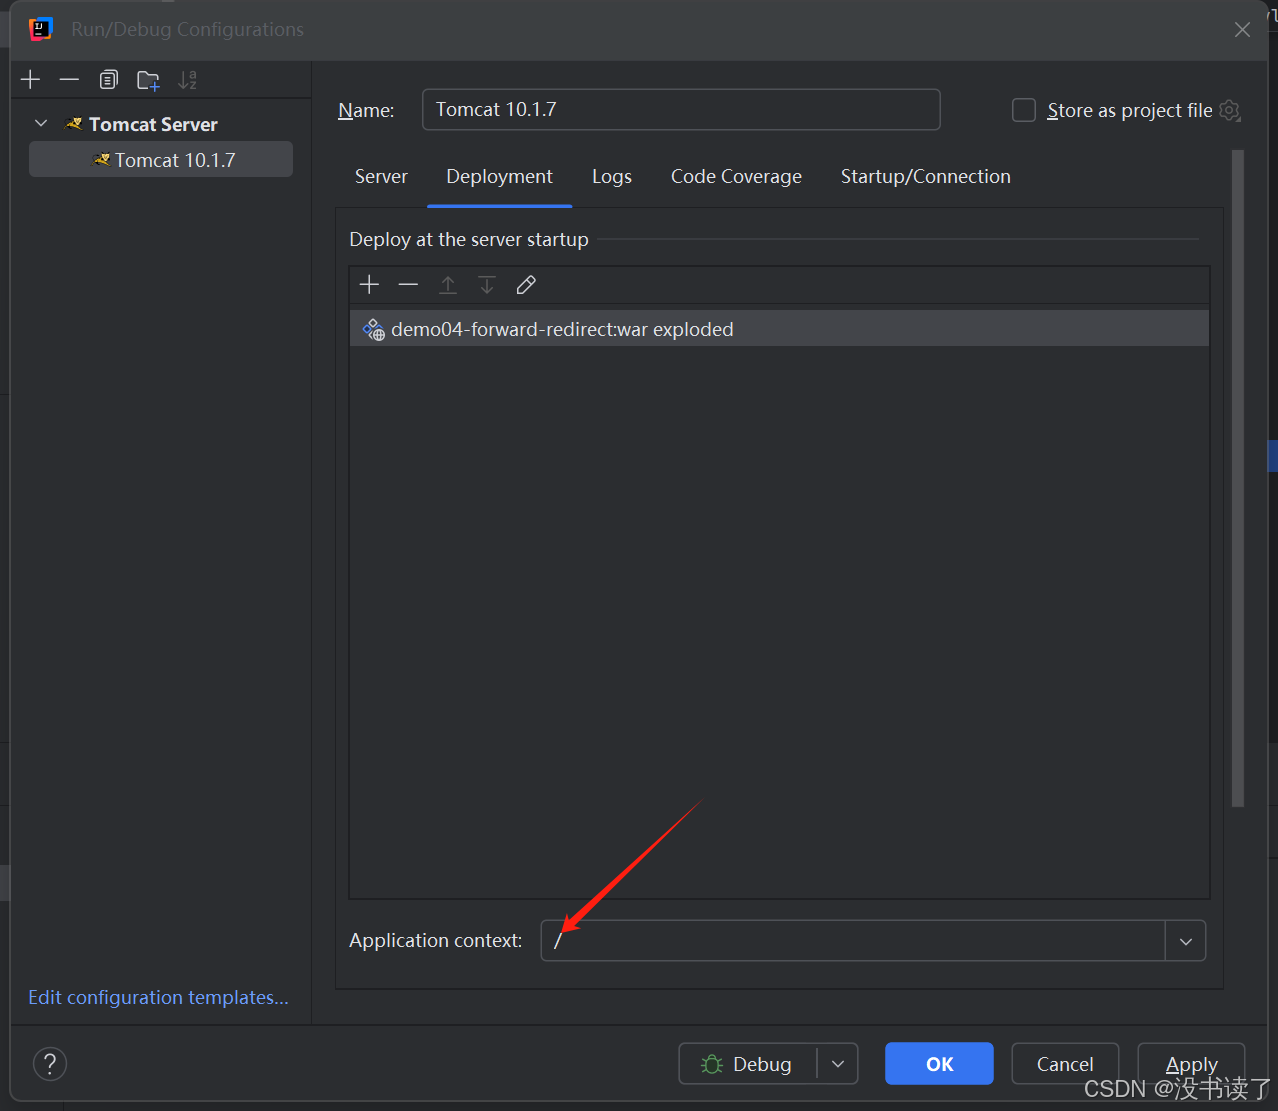
Task: Edit the selected deployment artifact
Action: 526,285
